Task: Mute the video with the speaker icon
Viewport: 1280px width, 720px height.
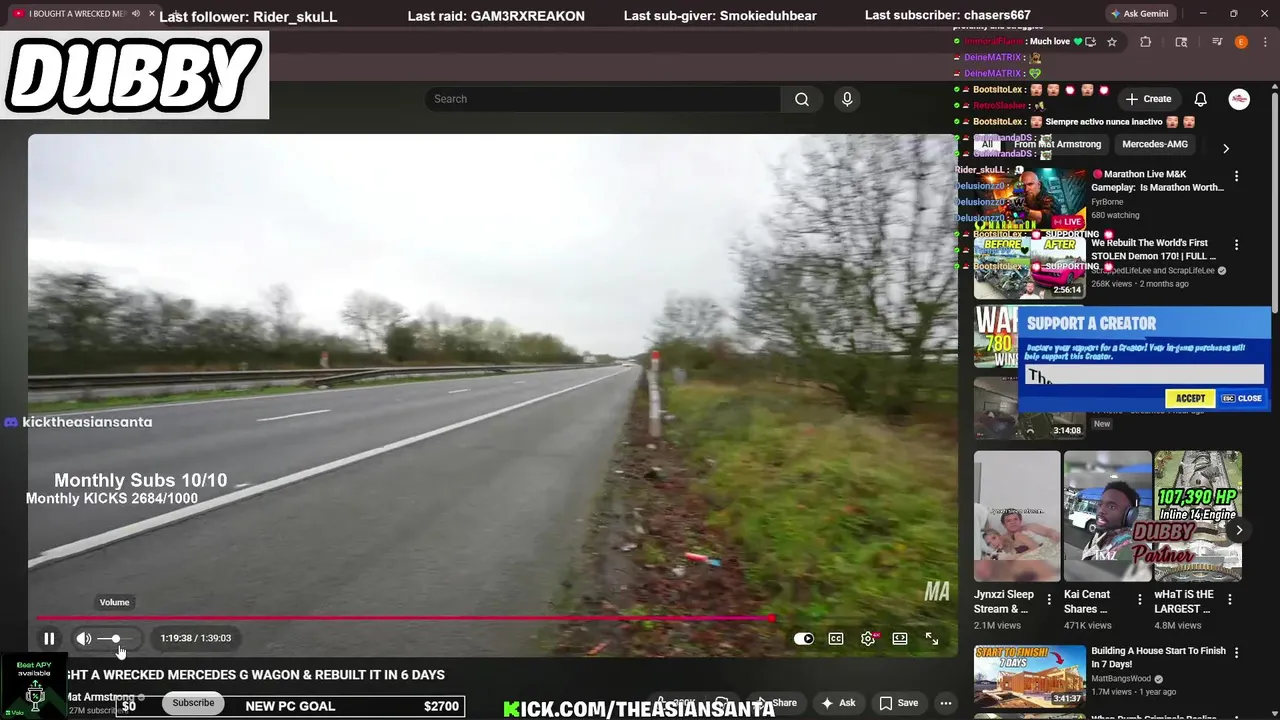Action: pos(84,638)
